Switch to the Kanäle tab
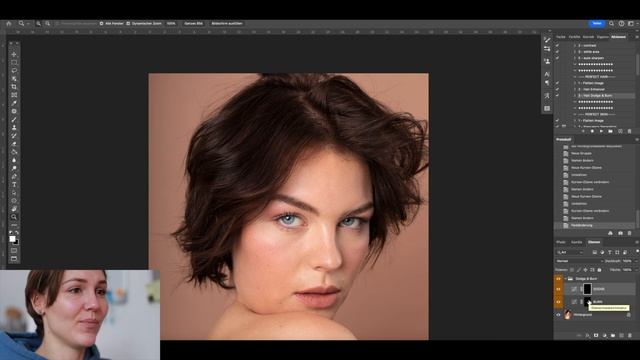 (x=576, y=242)
